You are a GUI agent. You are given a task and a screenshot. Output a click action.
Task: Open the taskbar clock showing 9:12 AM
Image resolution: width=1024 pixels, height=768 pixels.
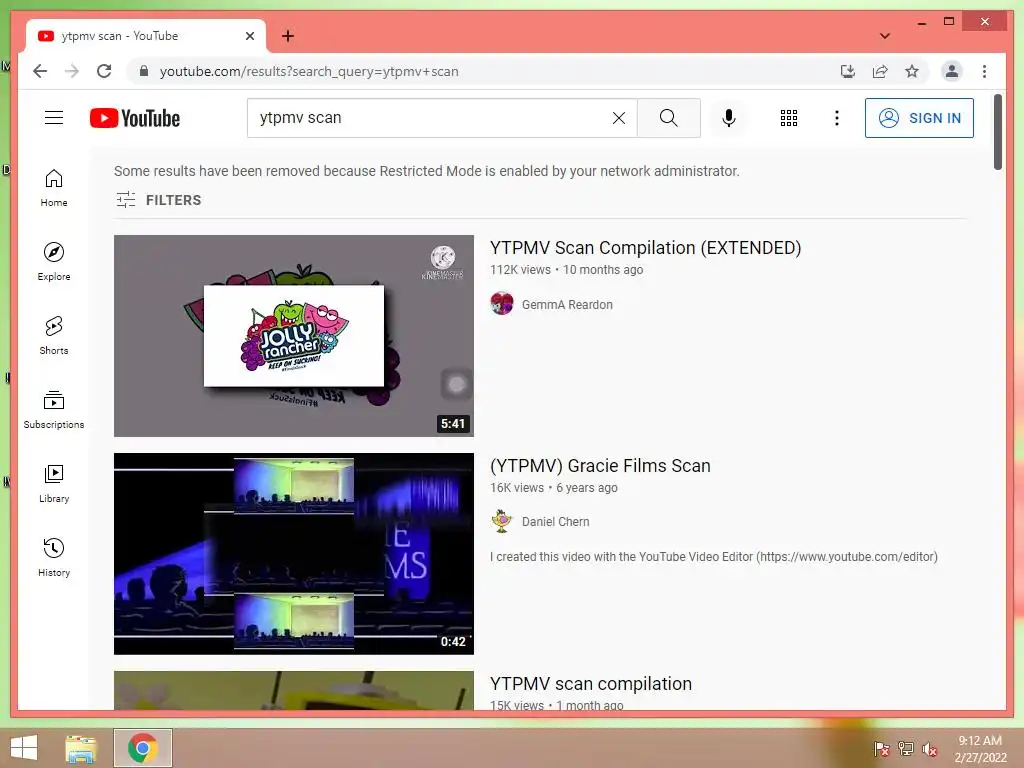(980, 748)
